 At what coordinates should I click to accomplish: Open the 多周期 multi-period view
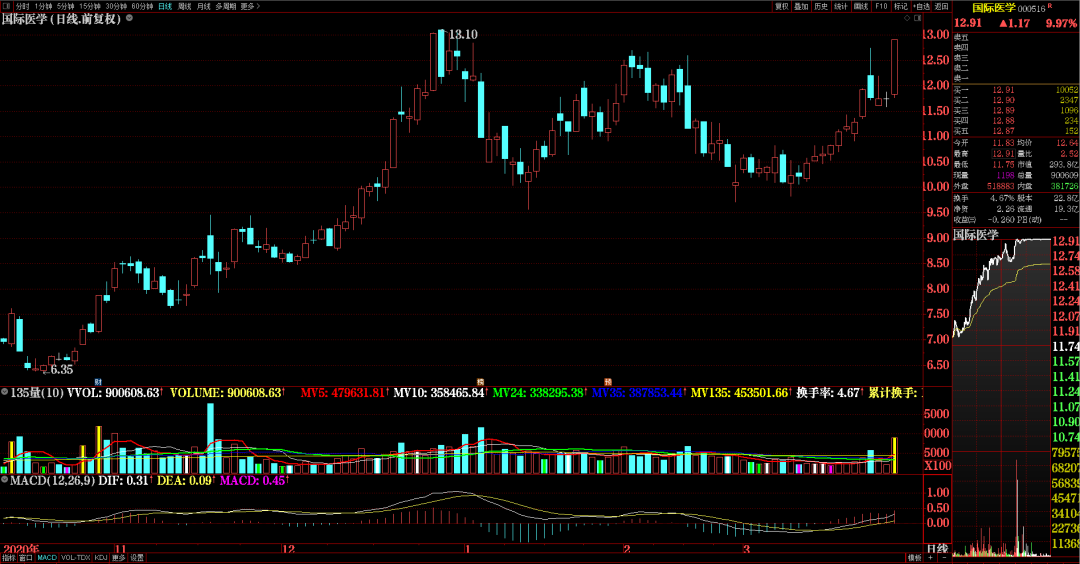click(x=225, y=6)
